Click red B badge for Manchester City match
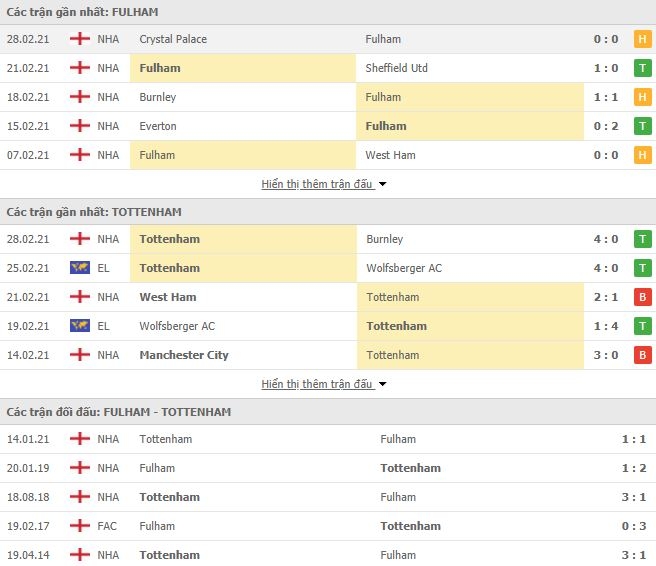Screen dimensions: 656x566 642,355
